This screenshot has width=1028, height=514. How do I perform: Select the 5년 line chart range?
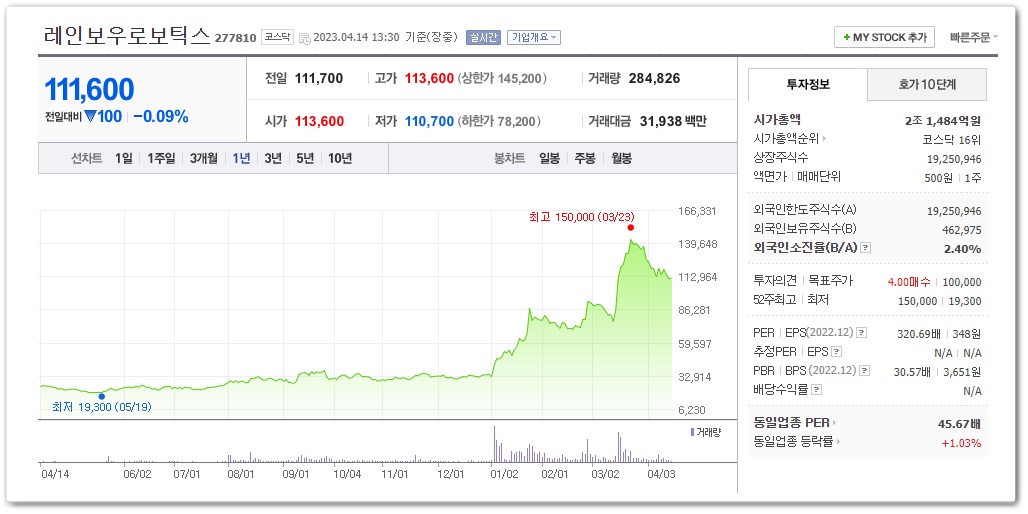(305, 158)
